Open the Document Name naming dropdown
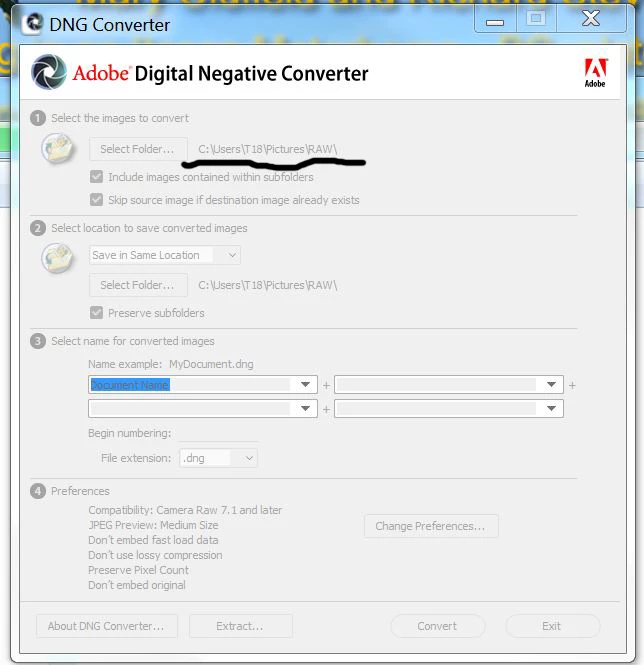The image size is (644, 665). pyautogui.click(x=305, y=385)
